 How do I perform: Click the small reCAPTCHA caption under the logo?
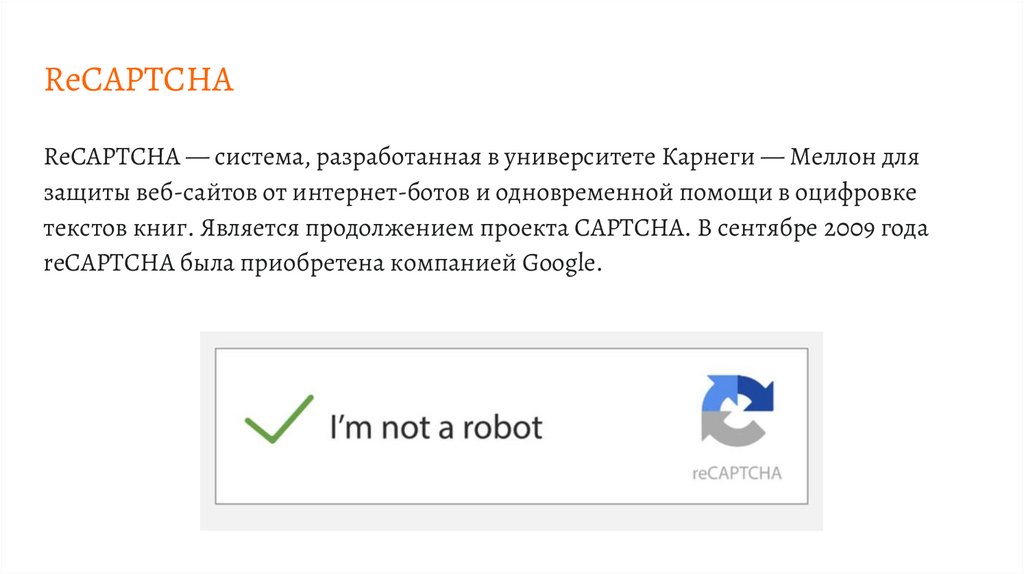[x=736, y=472]
